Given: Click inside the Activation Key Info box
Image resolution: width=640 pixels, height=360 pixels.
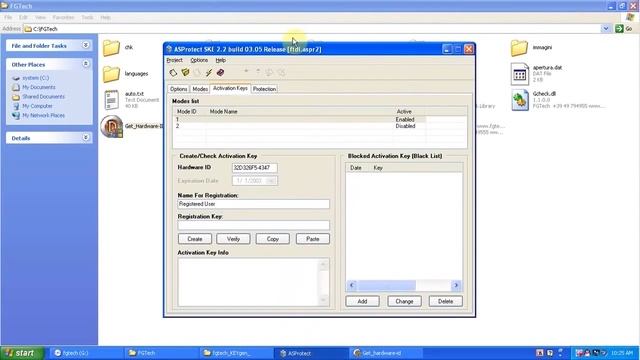Looking at the screenshot, I should (x=248, y=282).
